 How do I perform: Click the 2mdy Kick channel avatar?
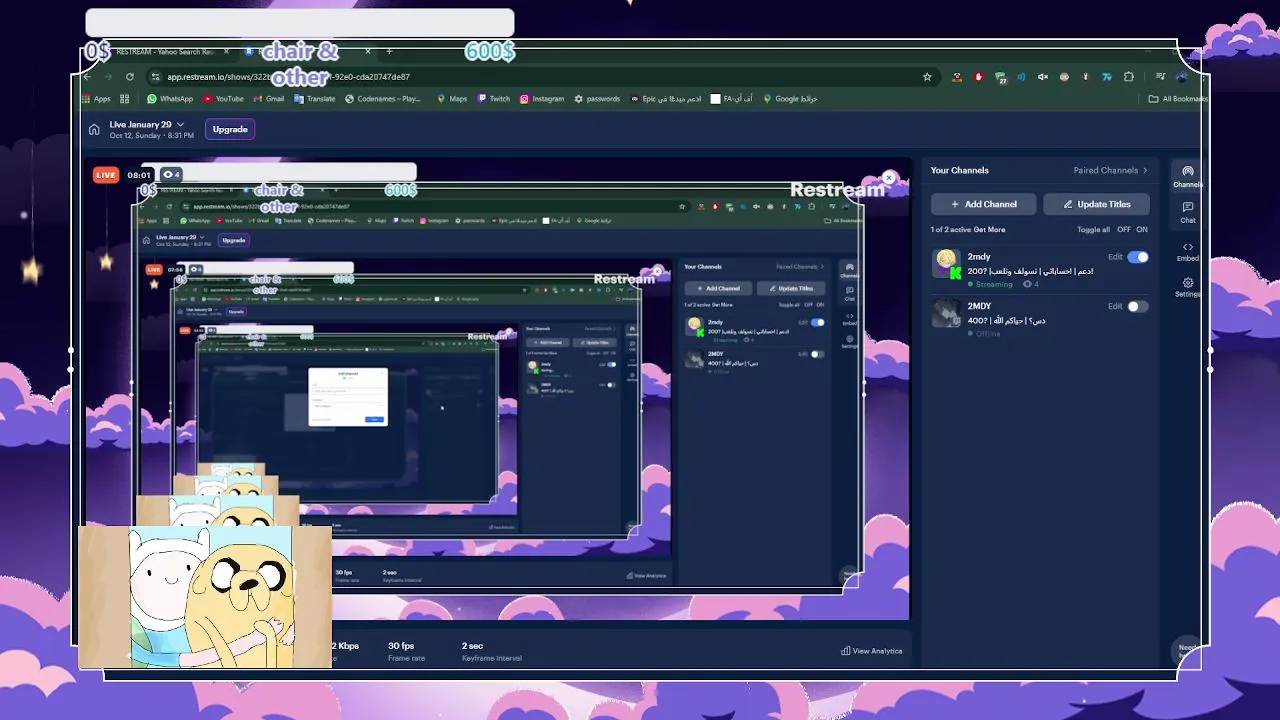946,263
